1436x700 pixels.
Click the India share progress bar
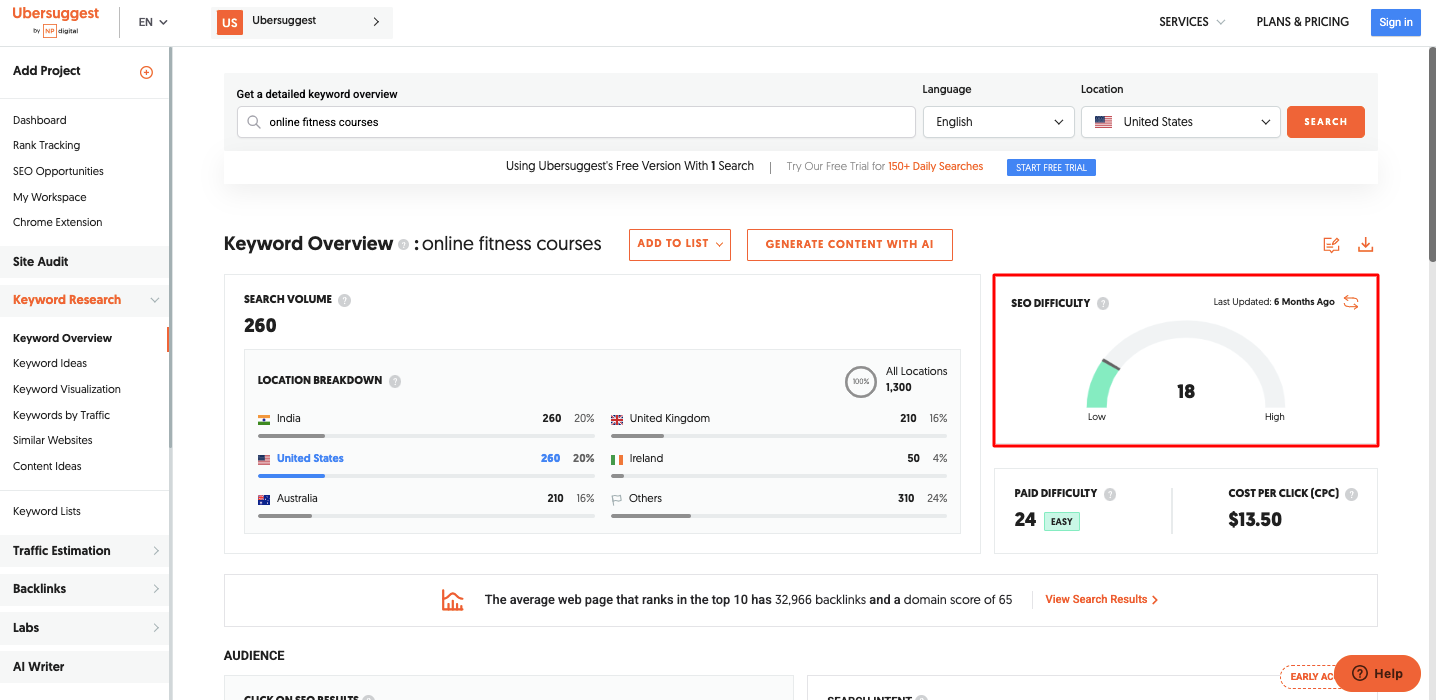(426, 436)
